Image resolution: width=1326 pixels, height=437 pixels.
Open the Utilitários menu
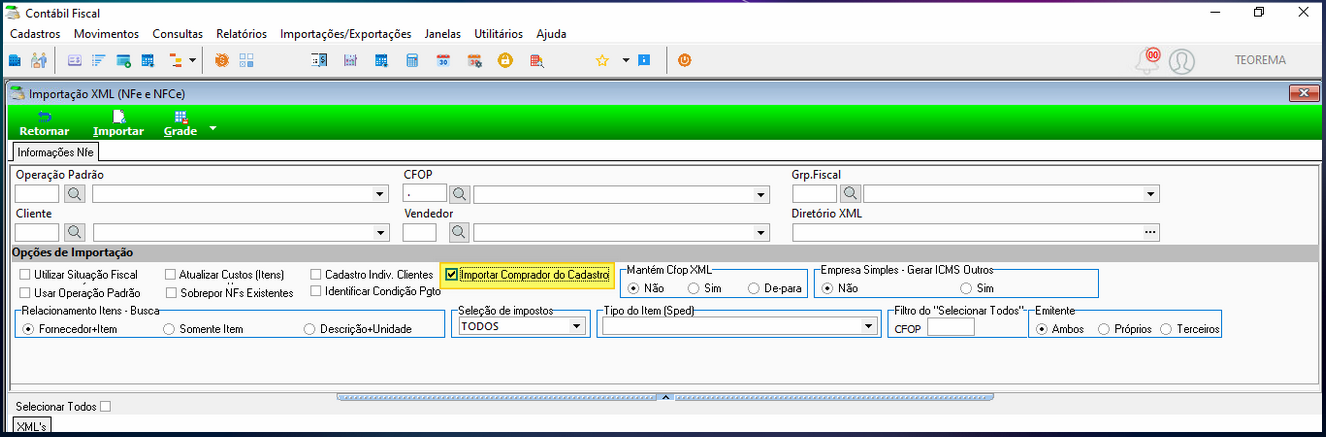498,34
